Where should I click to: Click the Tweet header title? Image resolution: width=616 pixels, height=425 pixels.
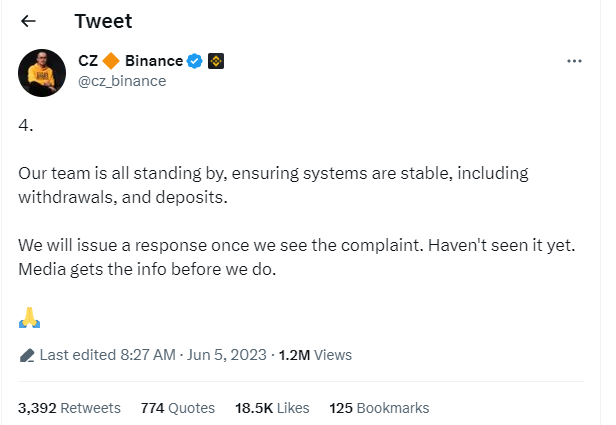coord(103,21)
